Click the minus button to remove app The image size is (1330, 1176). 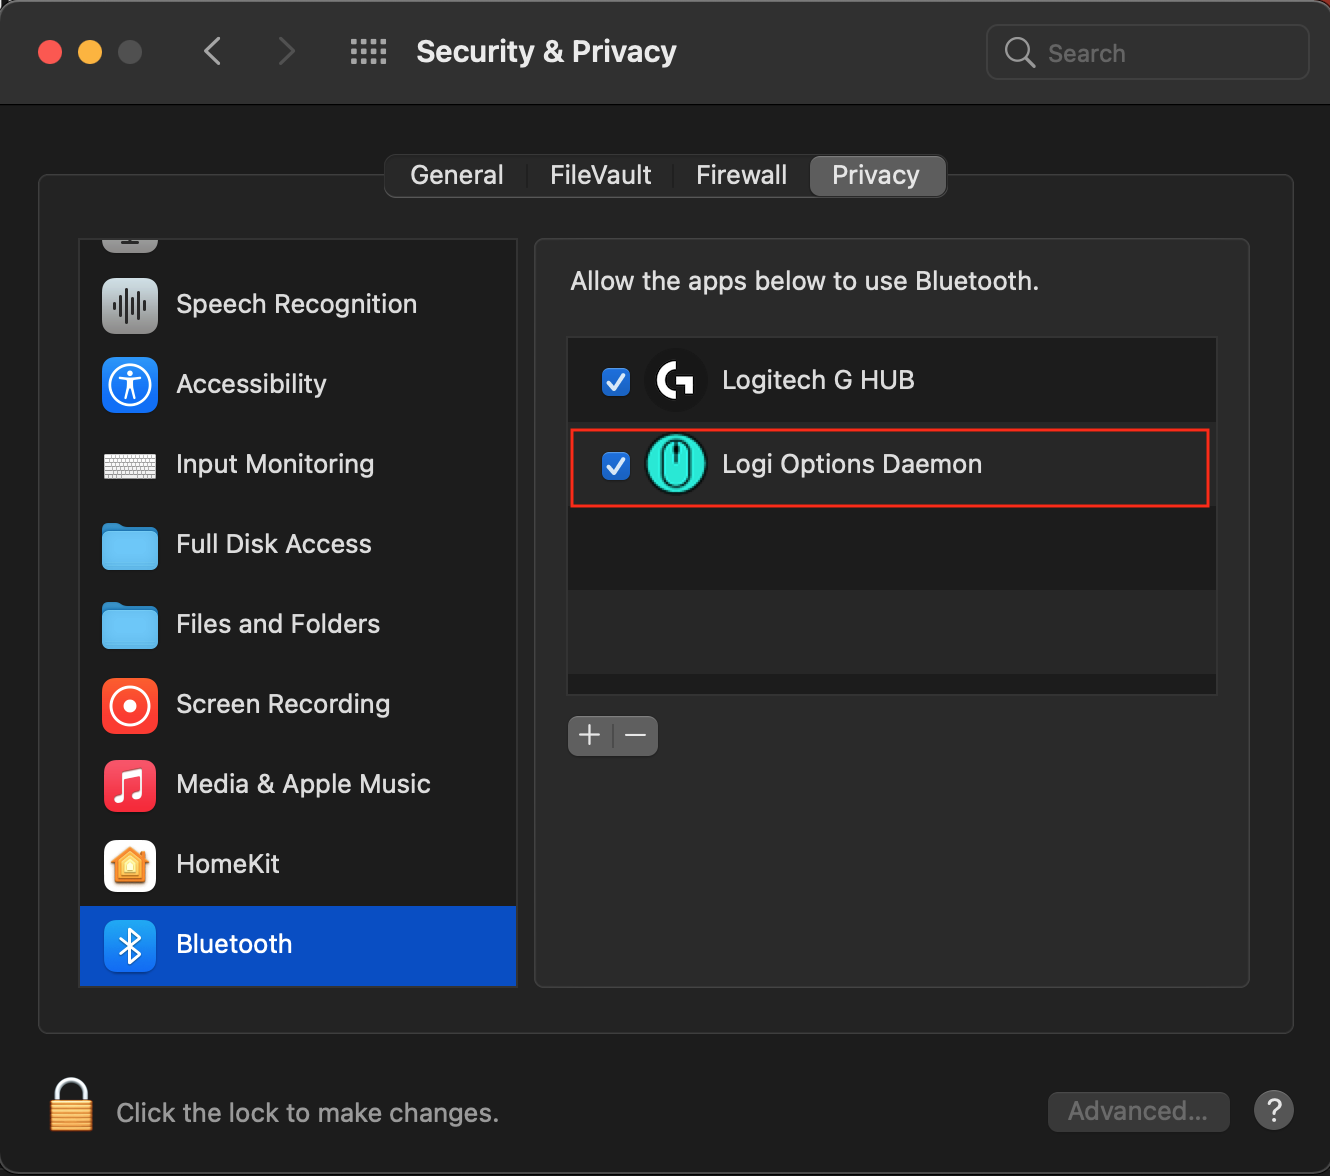[636, 736]
